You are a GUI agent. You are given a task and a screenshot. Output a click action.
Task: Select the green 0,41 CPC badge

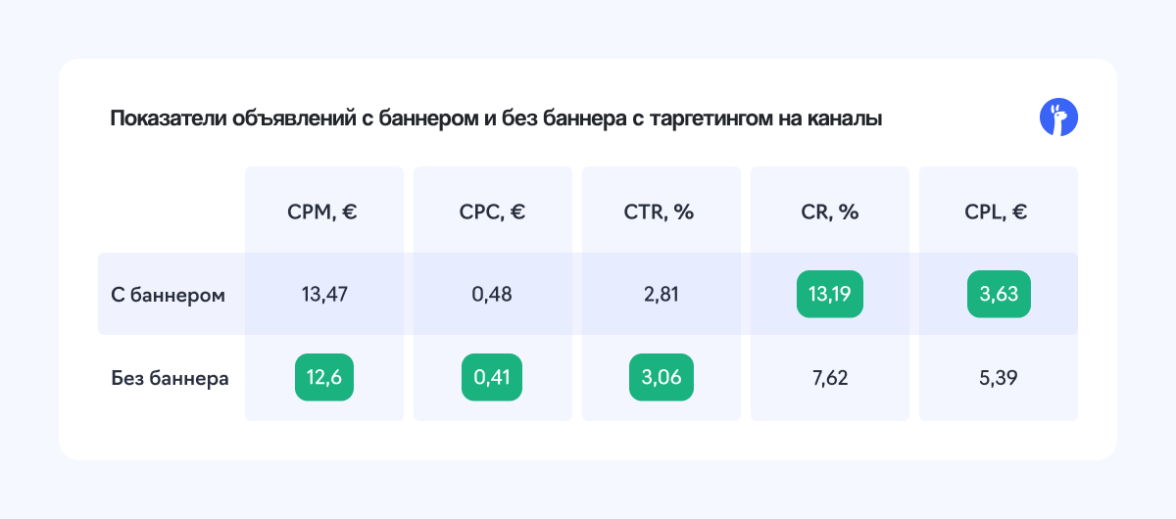pyautogui.click(x=492, y=379)
